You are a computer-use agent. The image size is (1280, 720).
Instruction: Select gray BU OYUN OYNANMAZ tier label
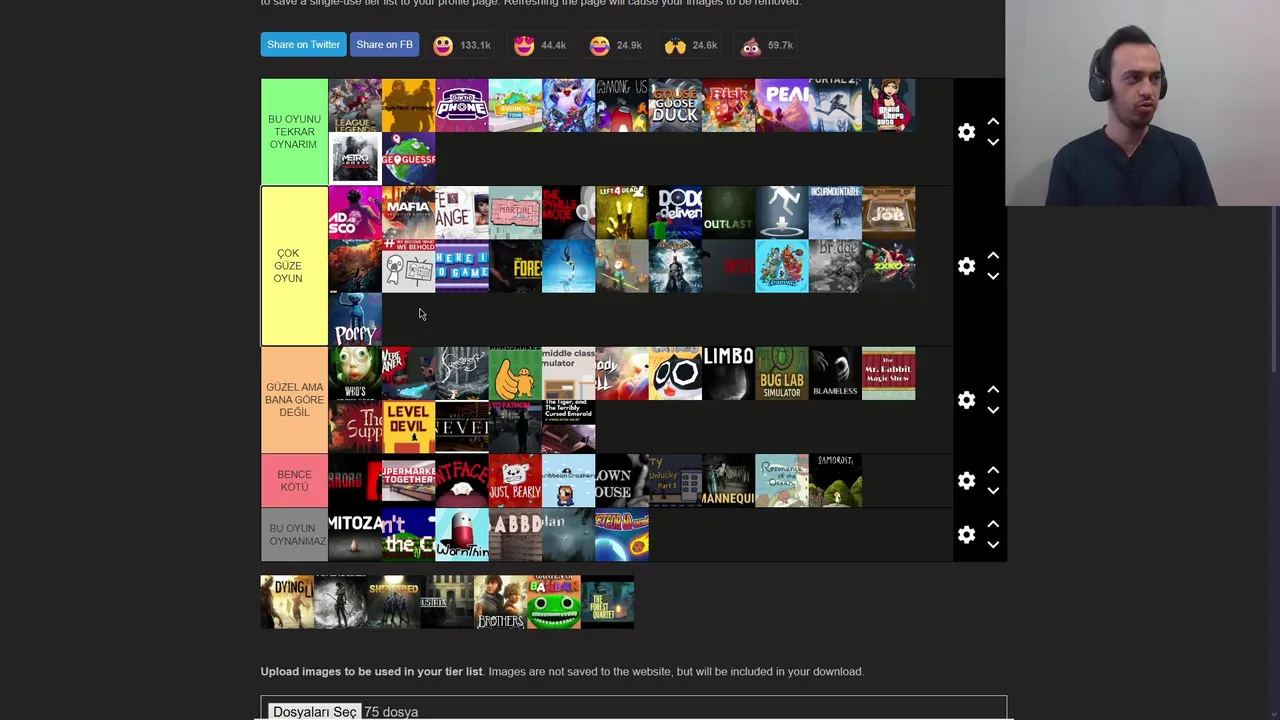294,535
